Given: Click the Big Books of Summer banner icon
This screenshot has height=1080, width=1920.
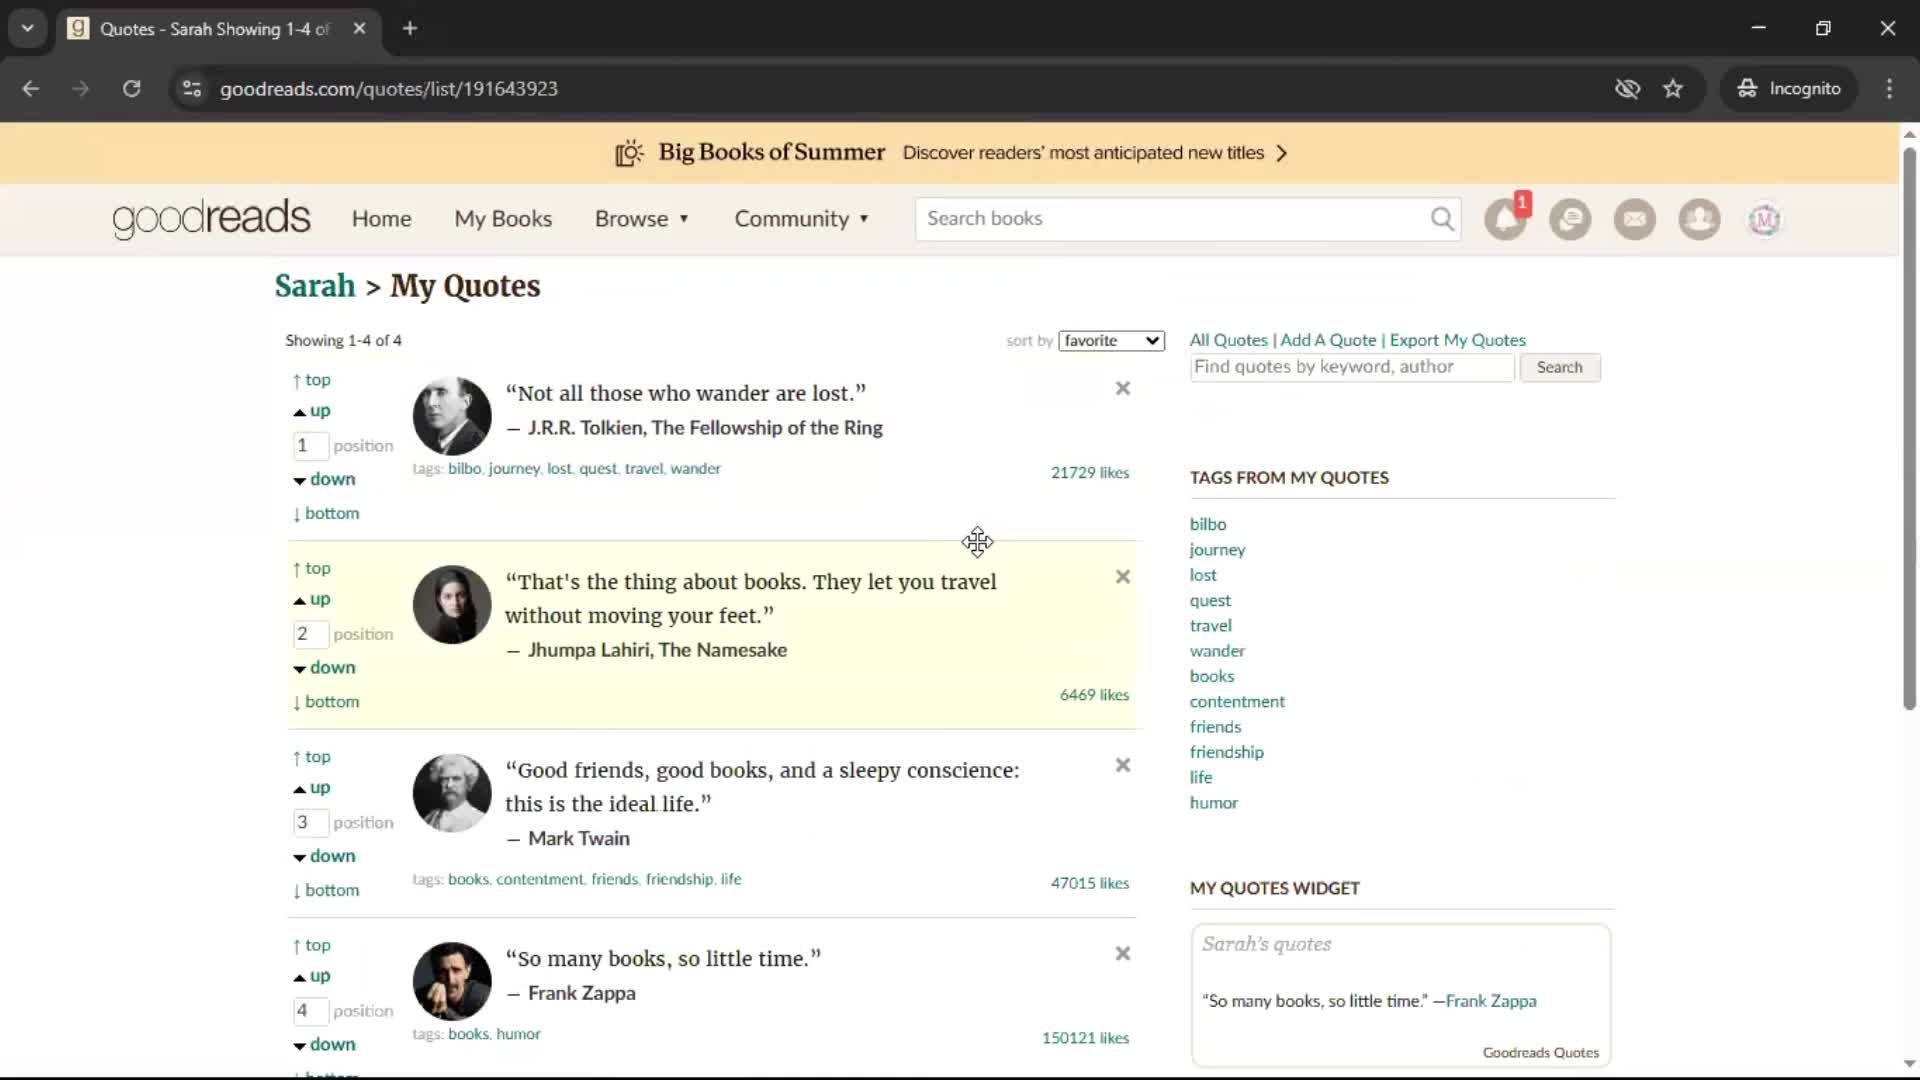Looking at the screenshot, I should (629, 153).
